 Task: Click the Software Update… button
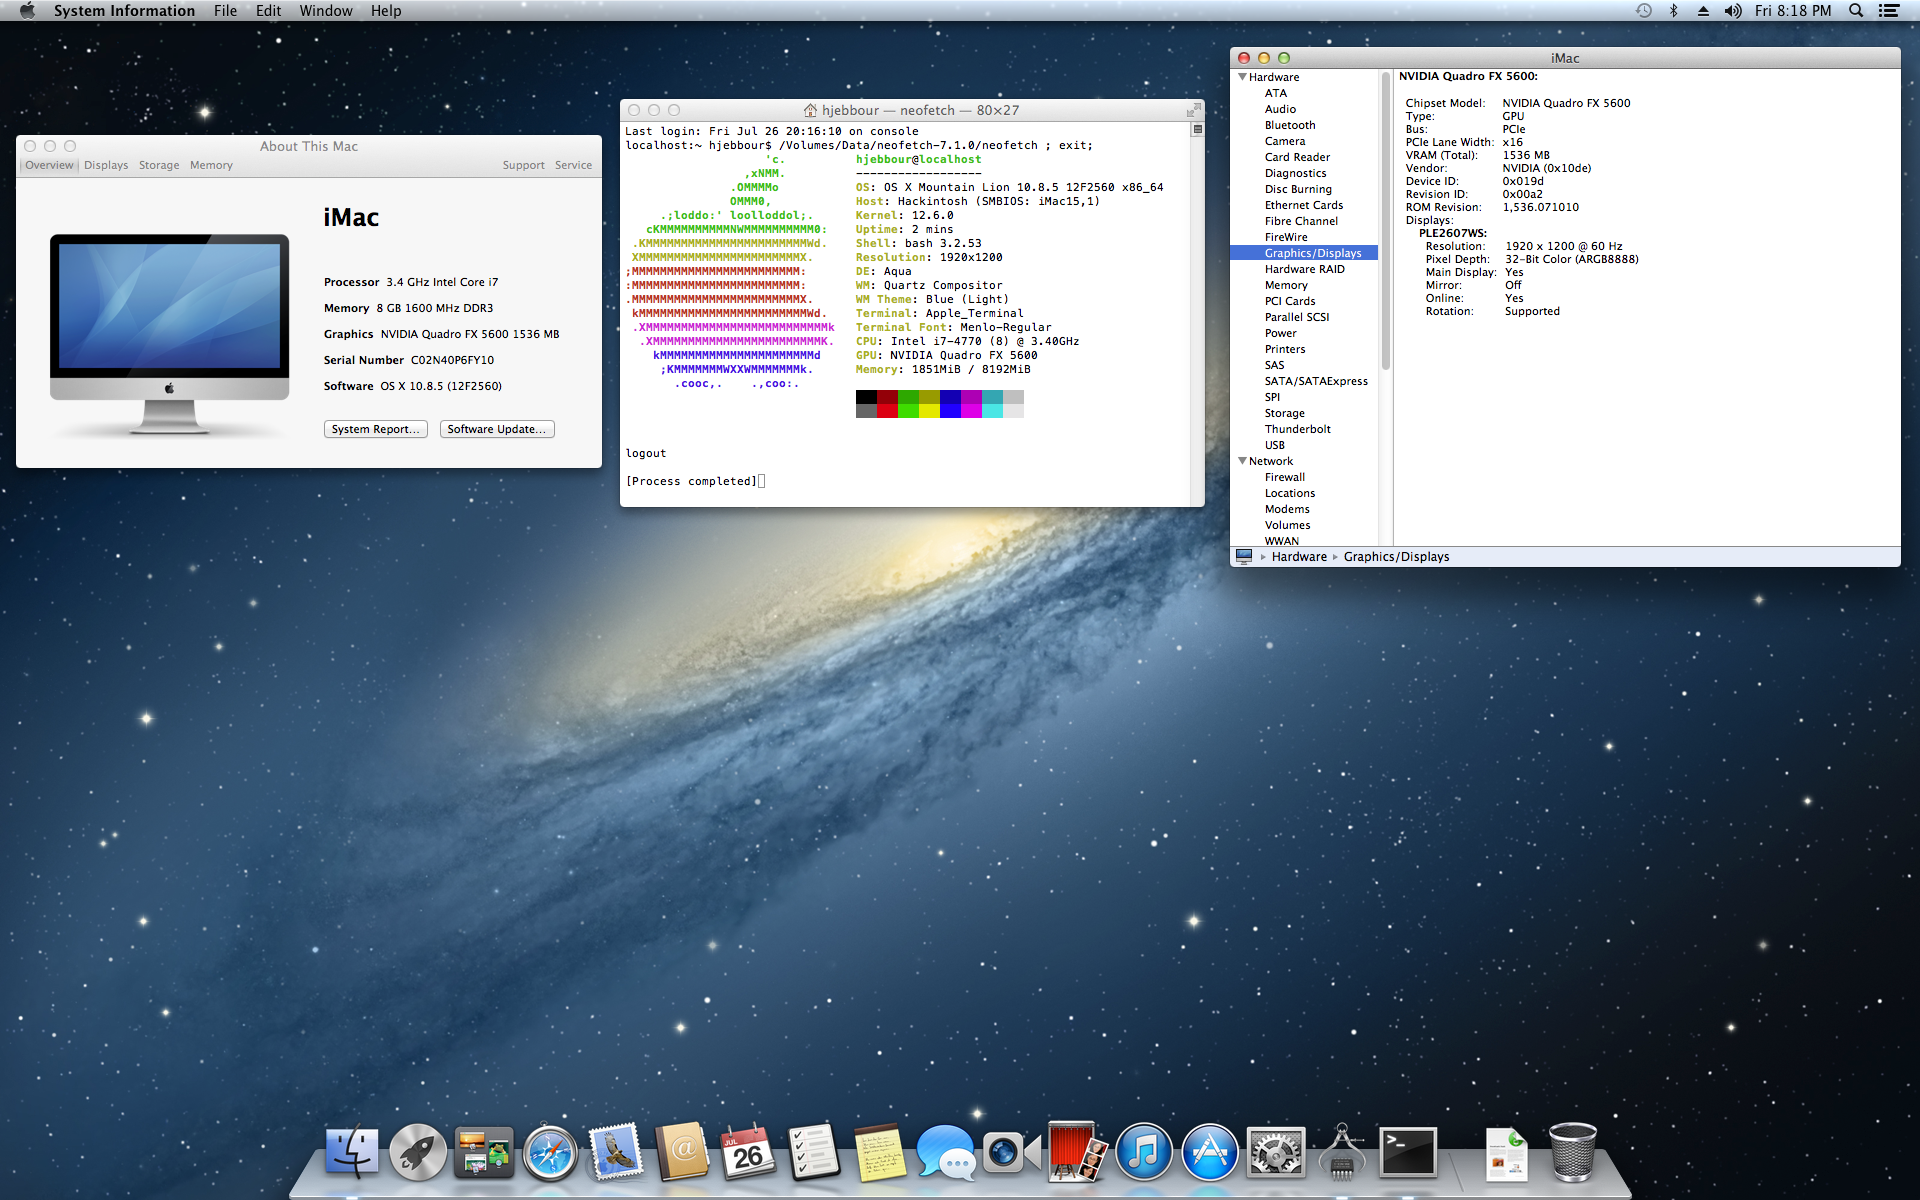[496, 429]
